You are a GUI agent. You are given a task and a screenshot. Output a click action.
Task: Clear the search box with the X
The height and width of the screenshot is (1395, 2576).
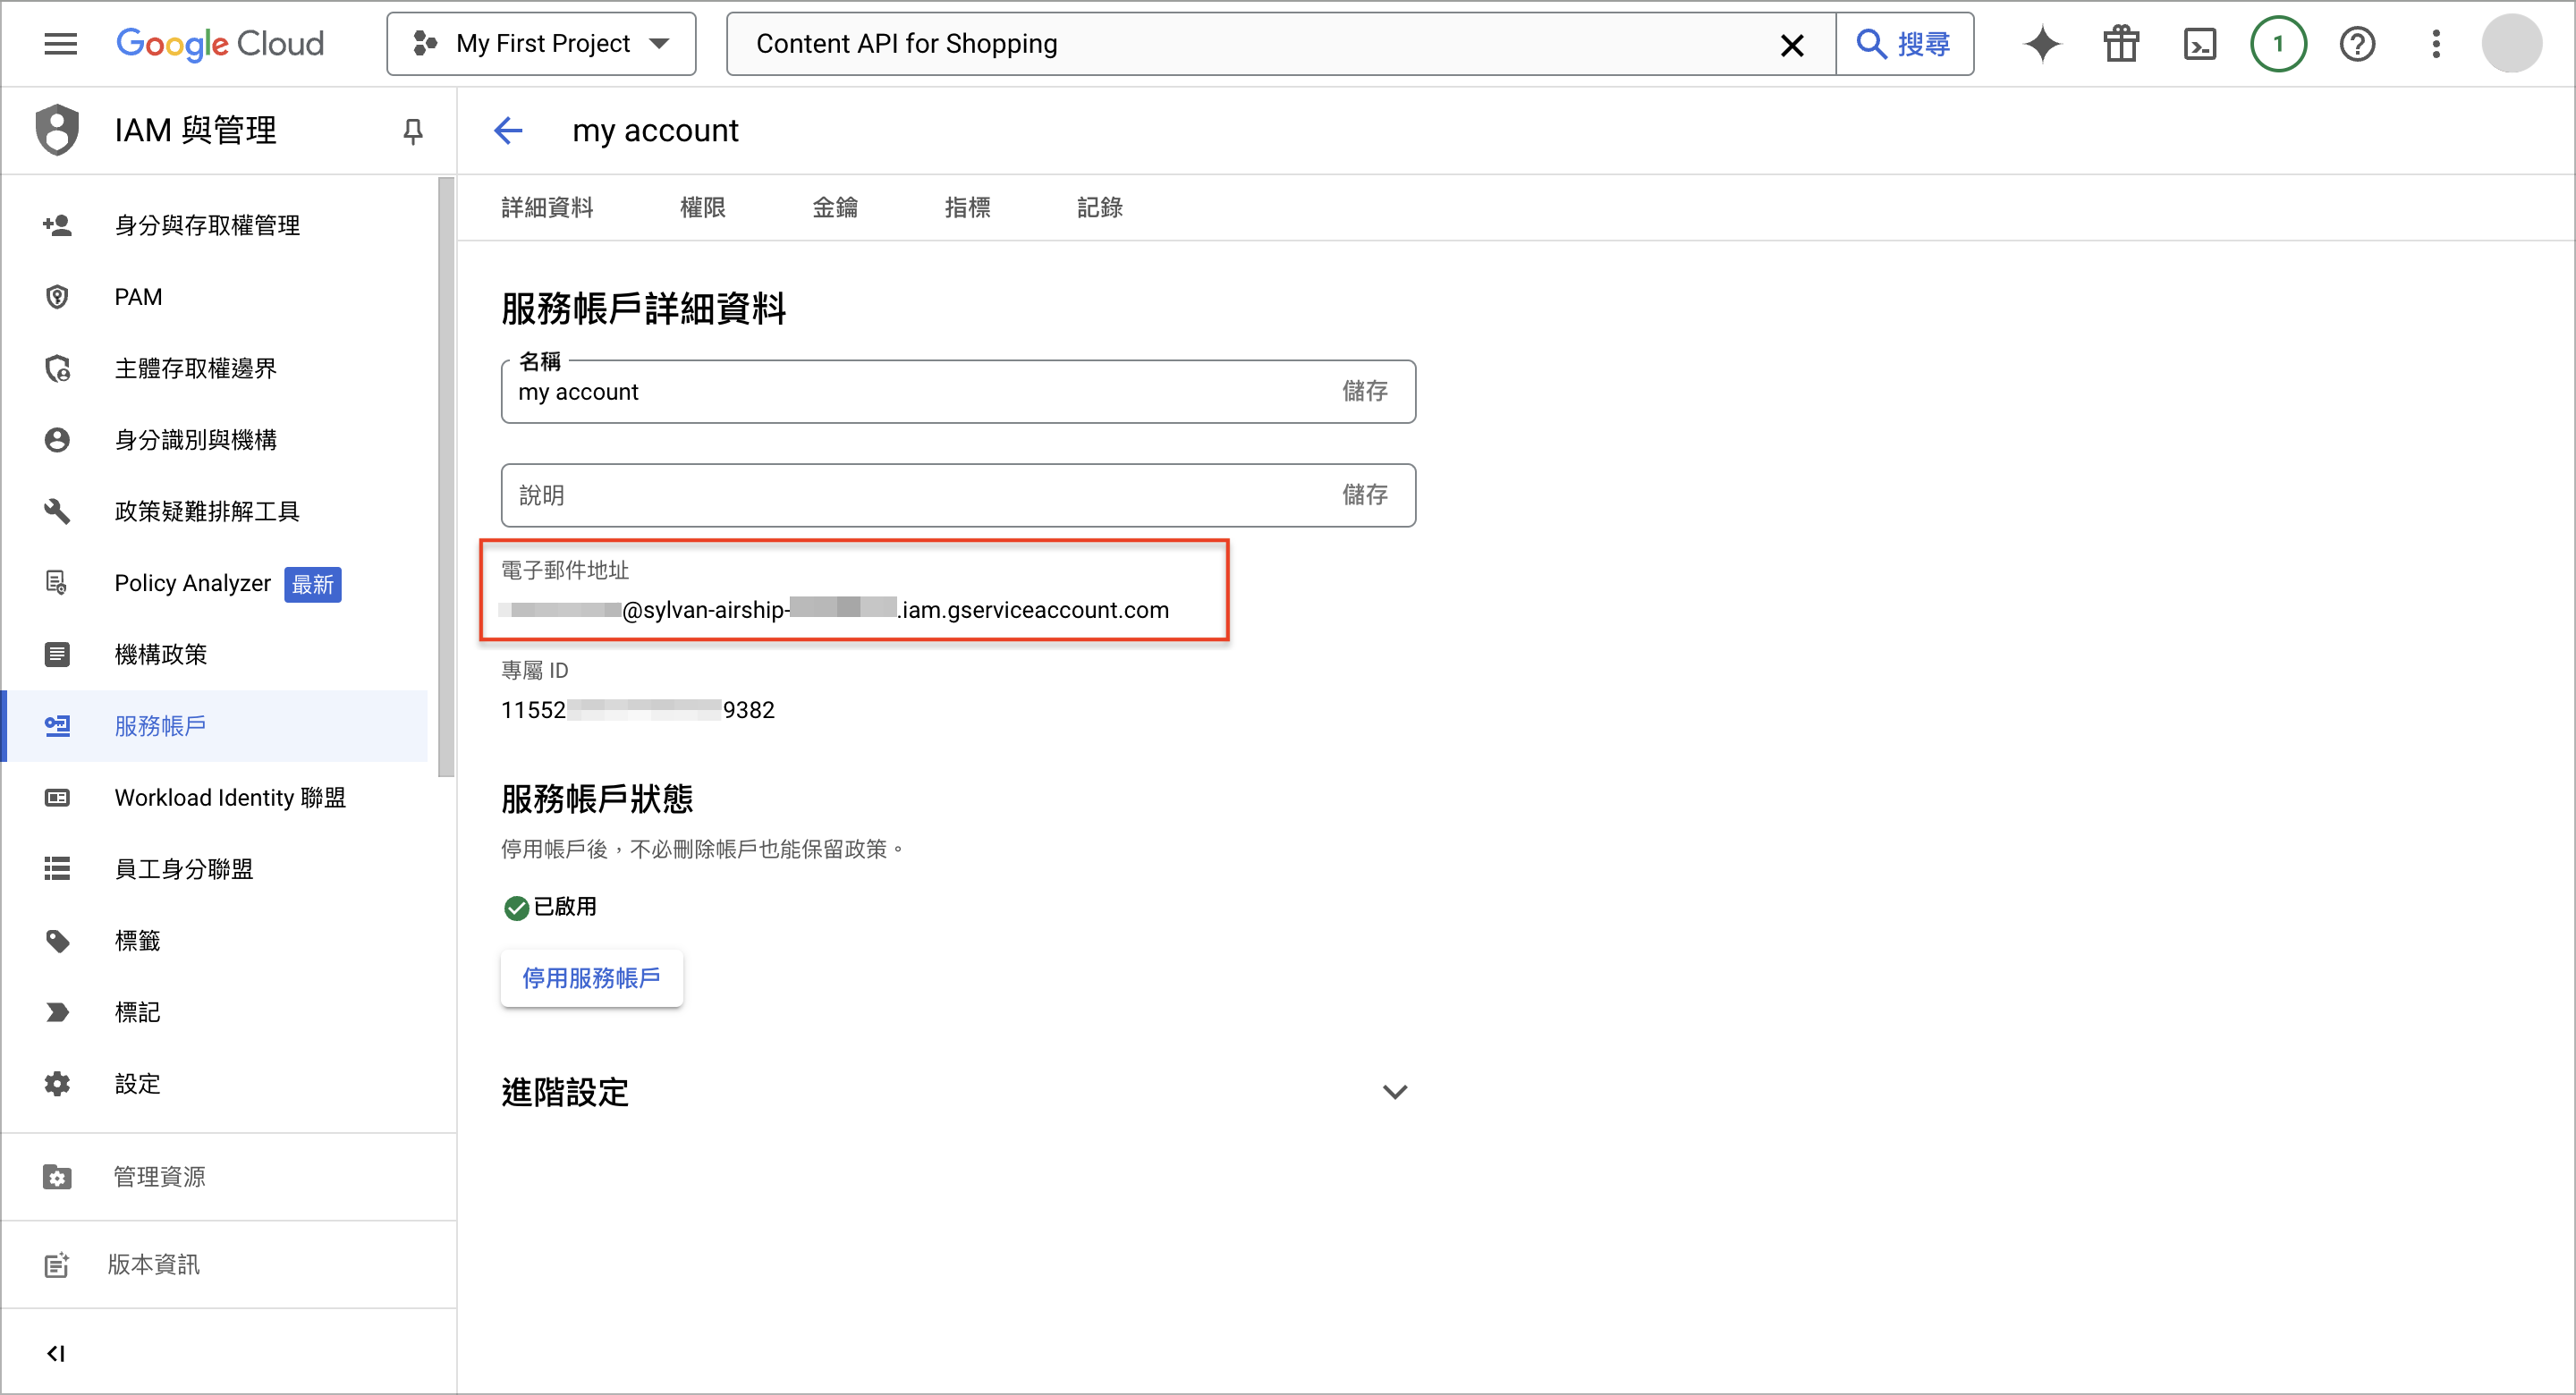[x=1792, y=44]
